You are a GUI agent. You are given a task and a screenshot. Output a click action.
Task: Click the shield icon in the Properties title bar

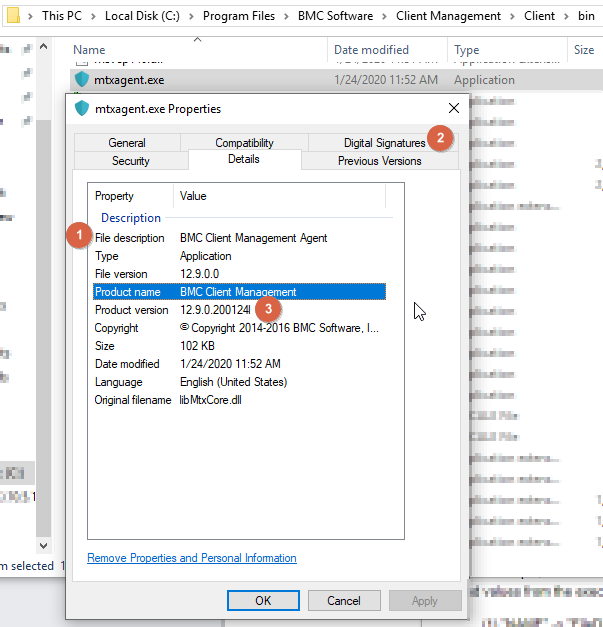coord(82,108)
